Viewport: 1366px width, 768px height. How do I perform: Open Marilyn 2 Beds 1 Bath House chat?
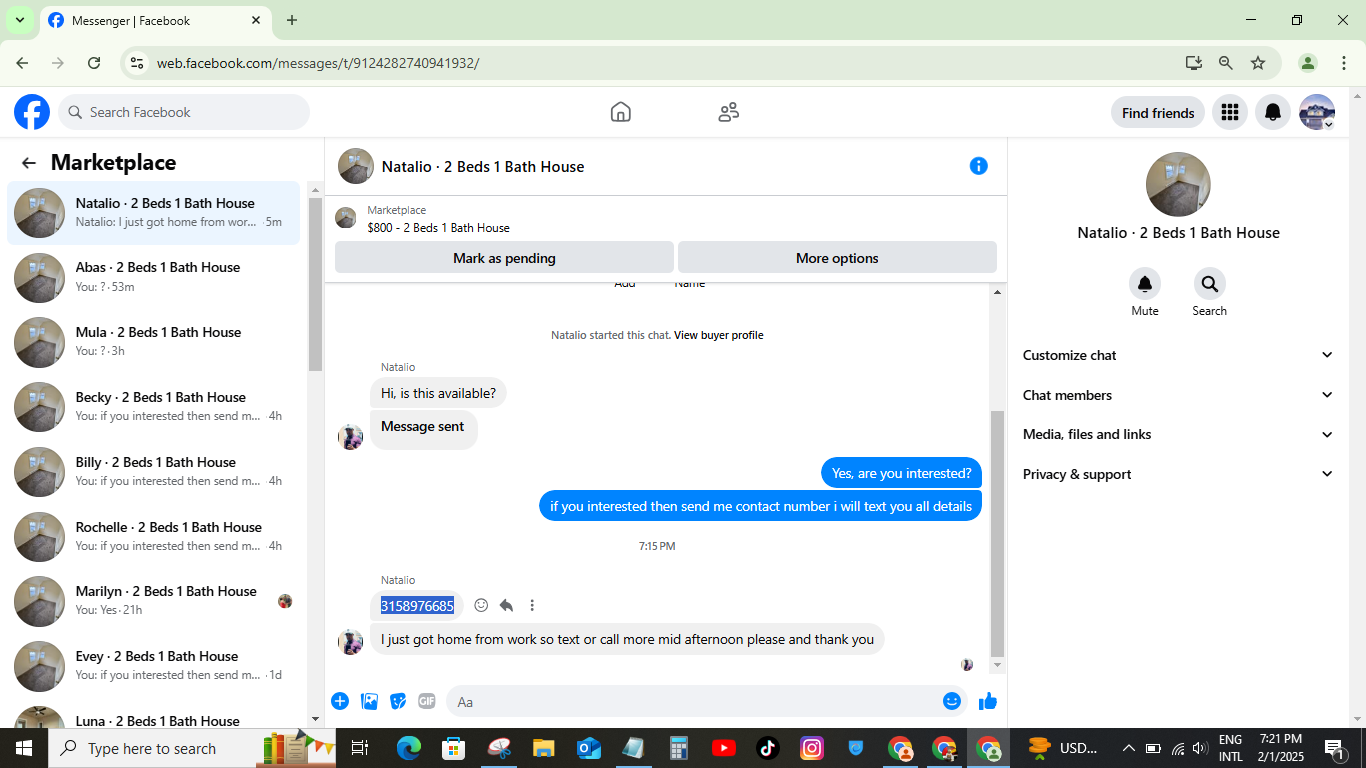pos(153,601)
